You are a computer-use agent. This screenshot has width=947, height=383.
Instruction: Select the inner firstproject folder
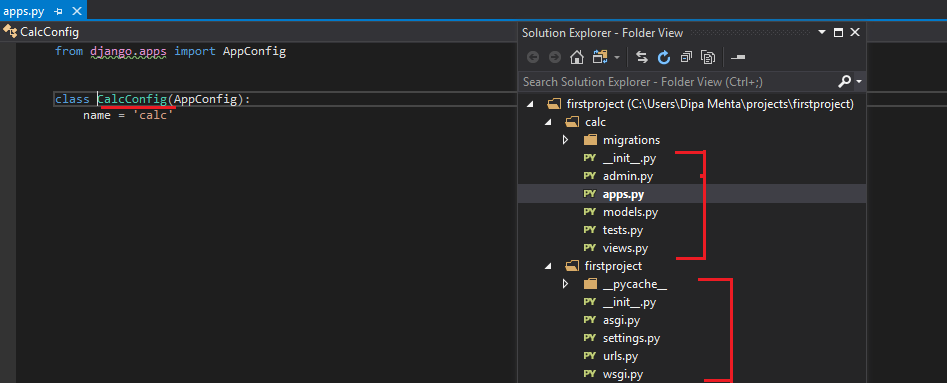[x=614, y=266]
